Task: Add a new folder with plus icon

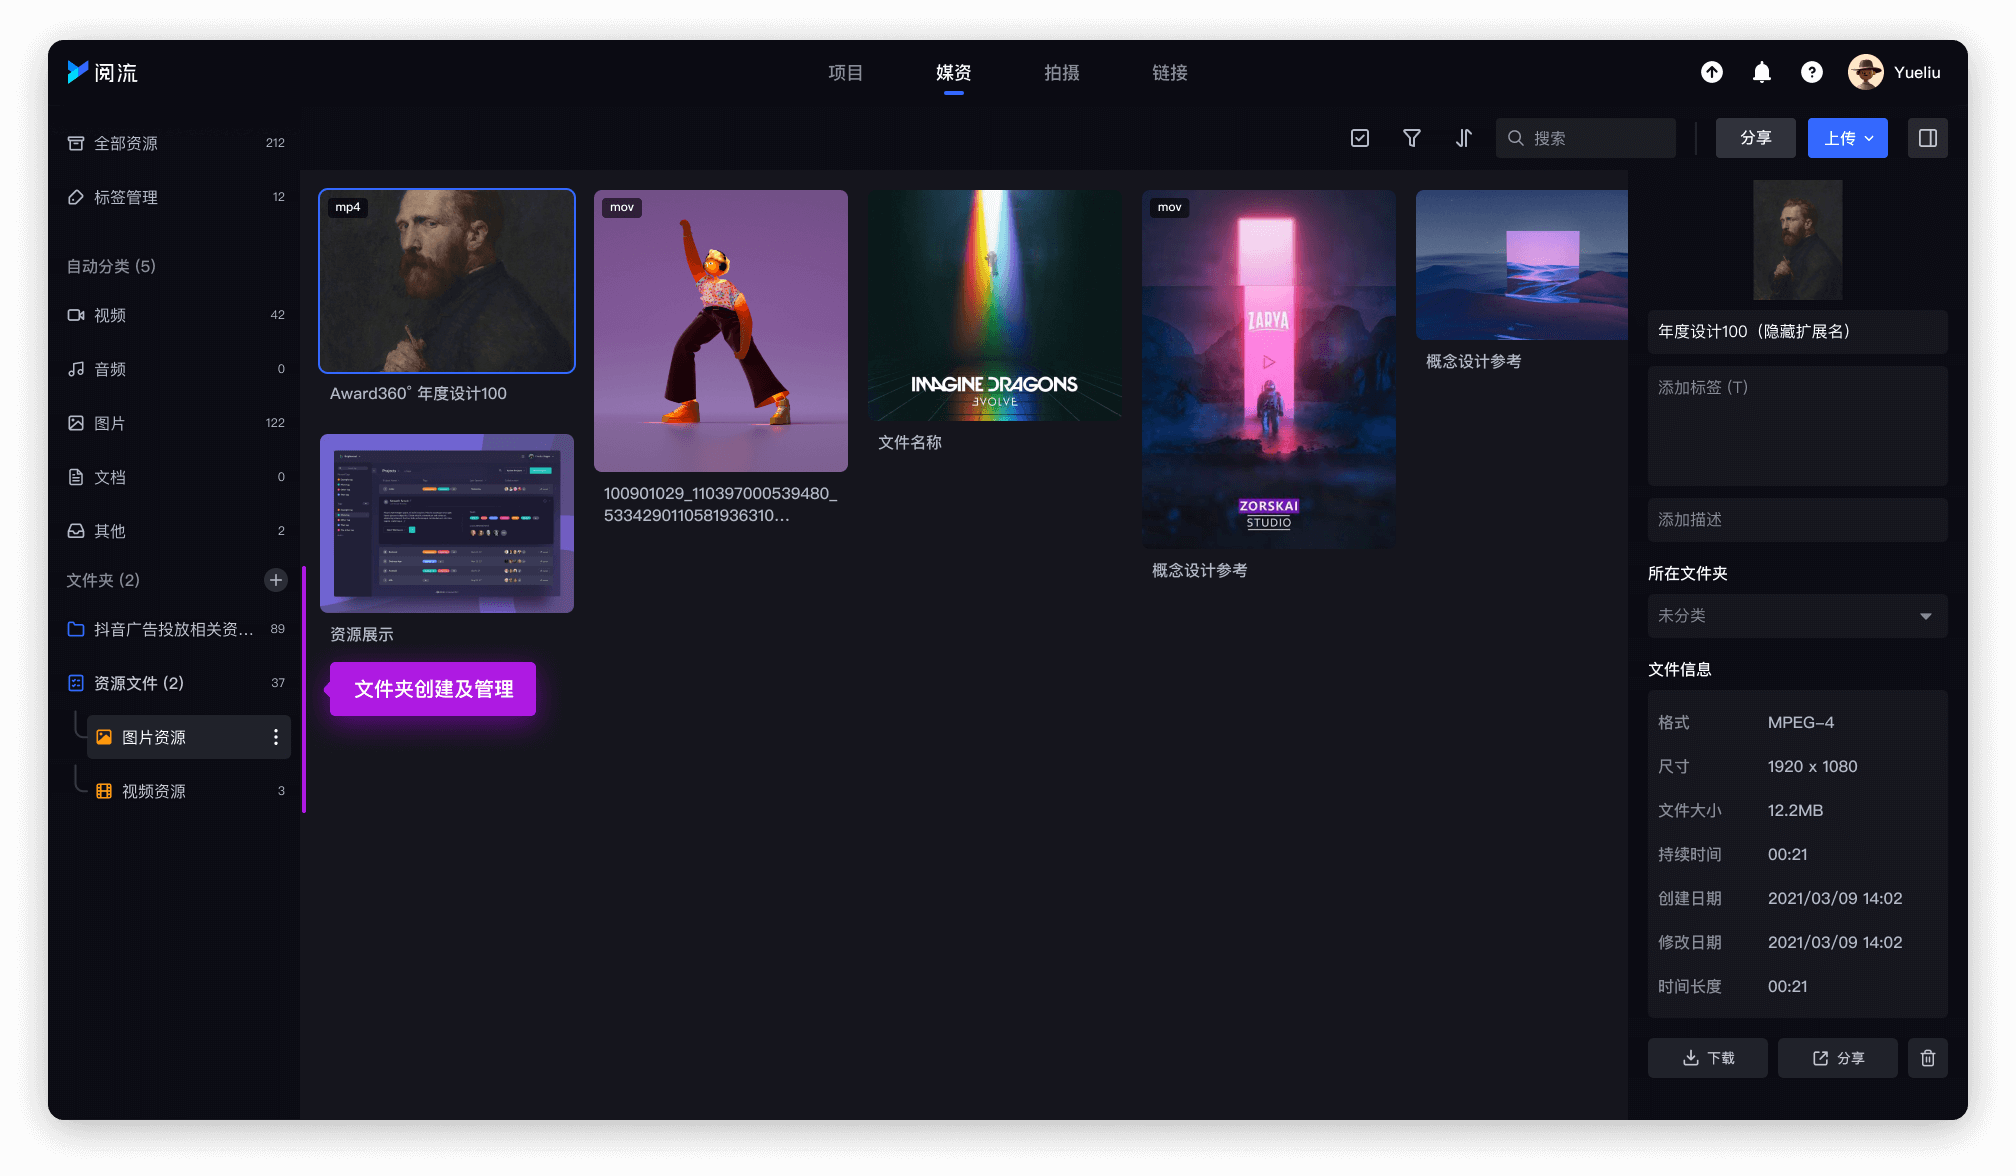Action: click(x=276, y=580)
